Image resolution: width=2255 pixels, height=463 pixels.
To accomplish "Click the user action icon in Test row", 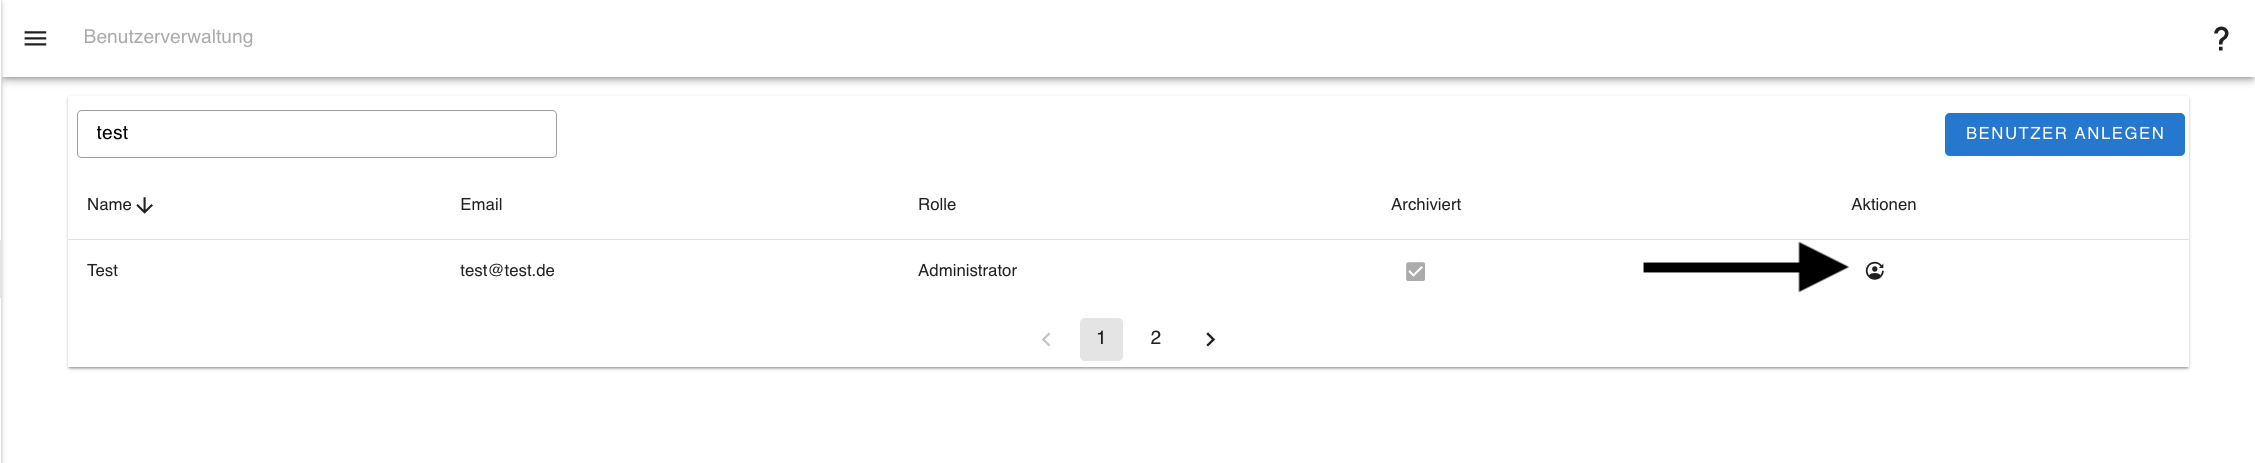I will click(x=1874, y=271).
